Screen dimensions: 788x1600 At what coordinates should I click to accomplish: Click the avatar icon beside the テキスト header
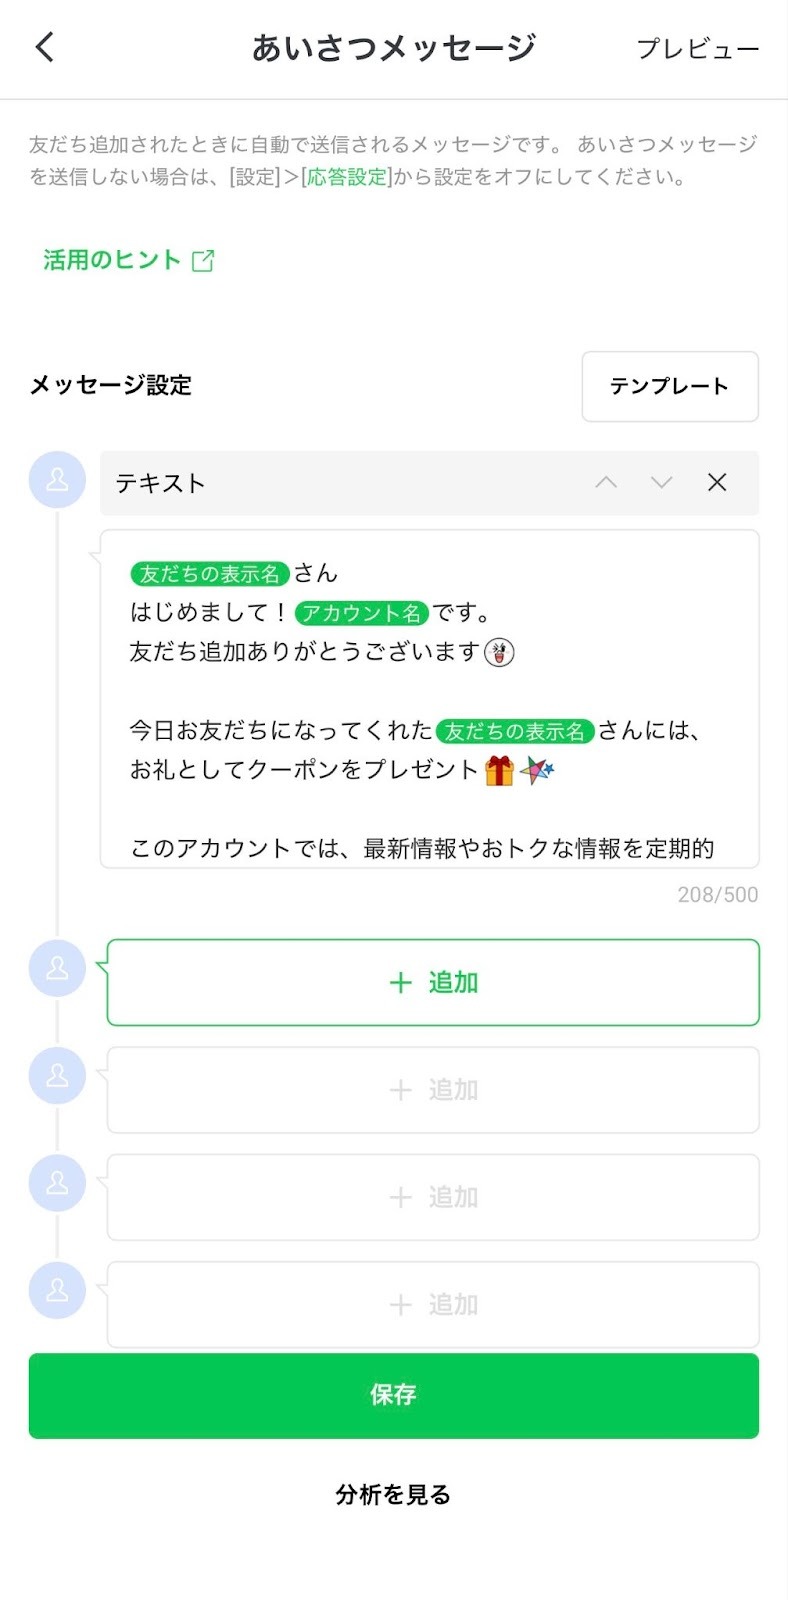[57, 480]
